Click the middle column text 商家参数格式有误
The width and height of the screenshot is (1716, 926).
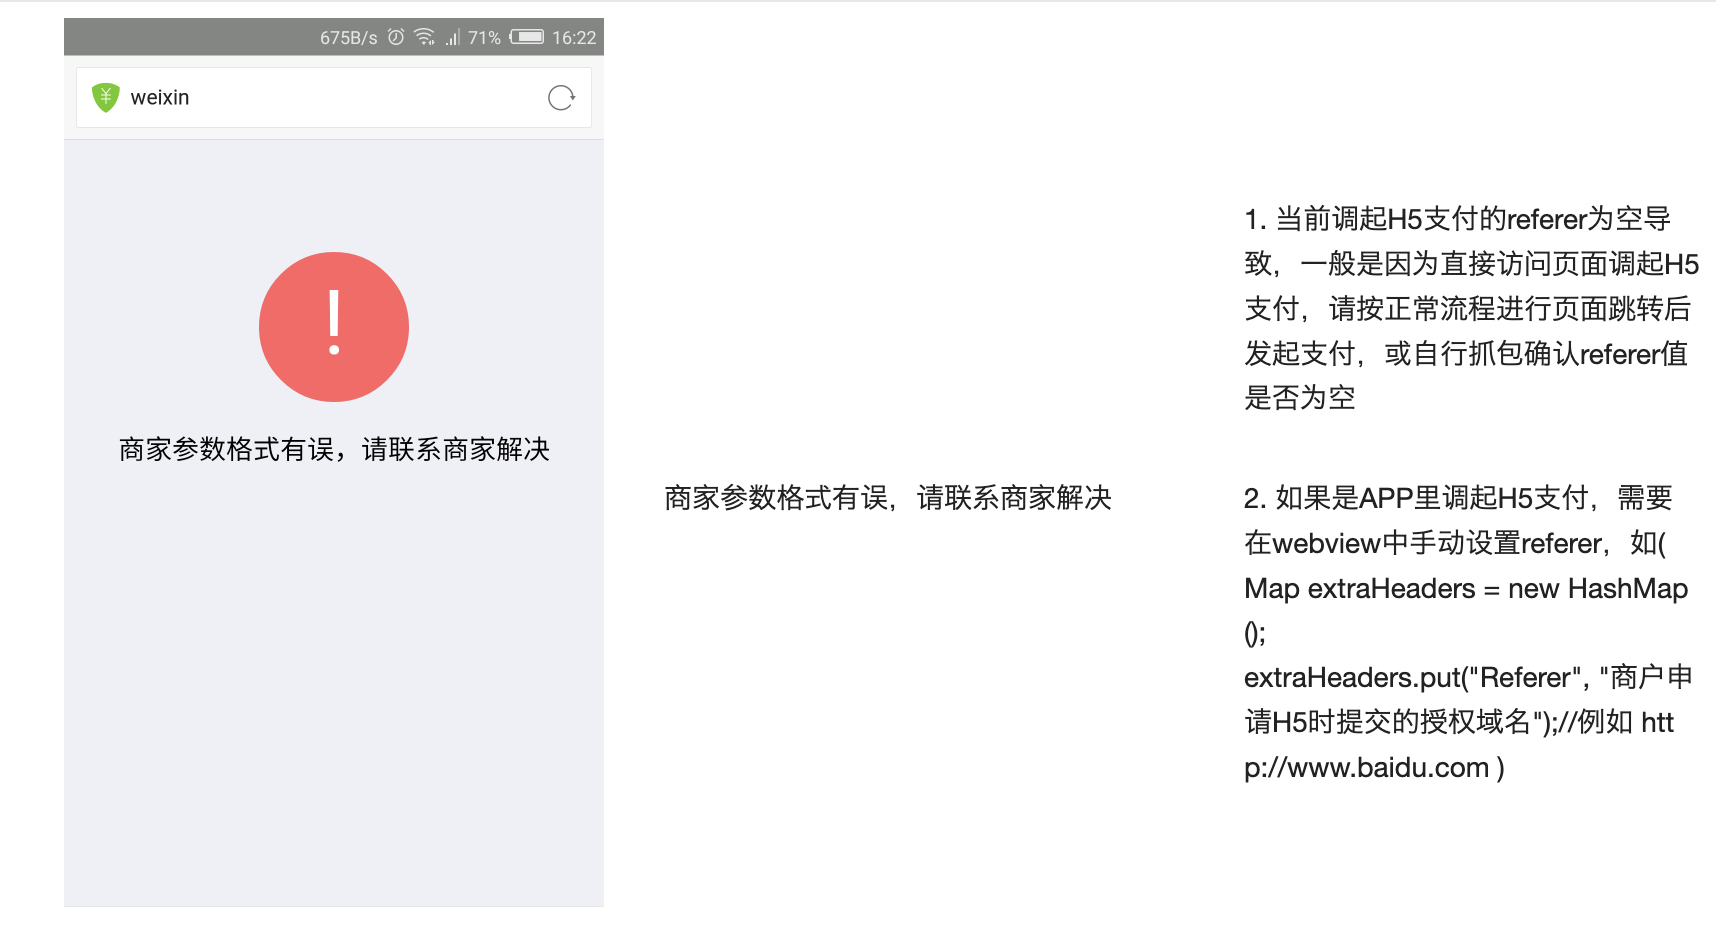pos(888,497)
